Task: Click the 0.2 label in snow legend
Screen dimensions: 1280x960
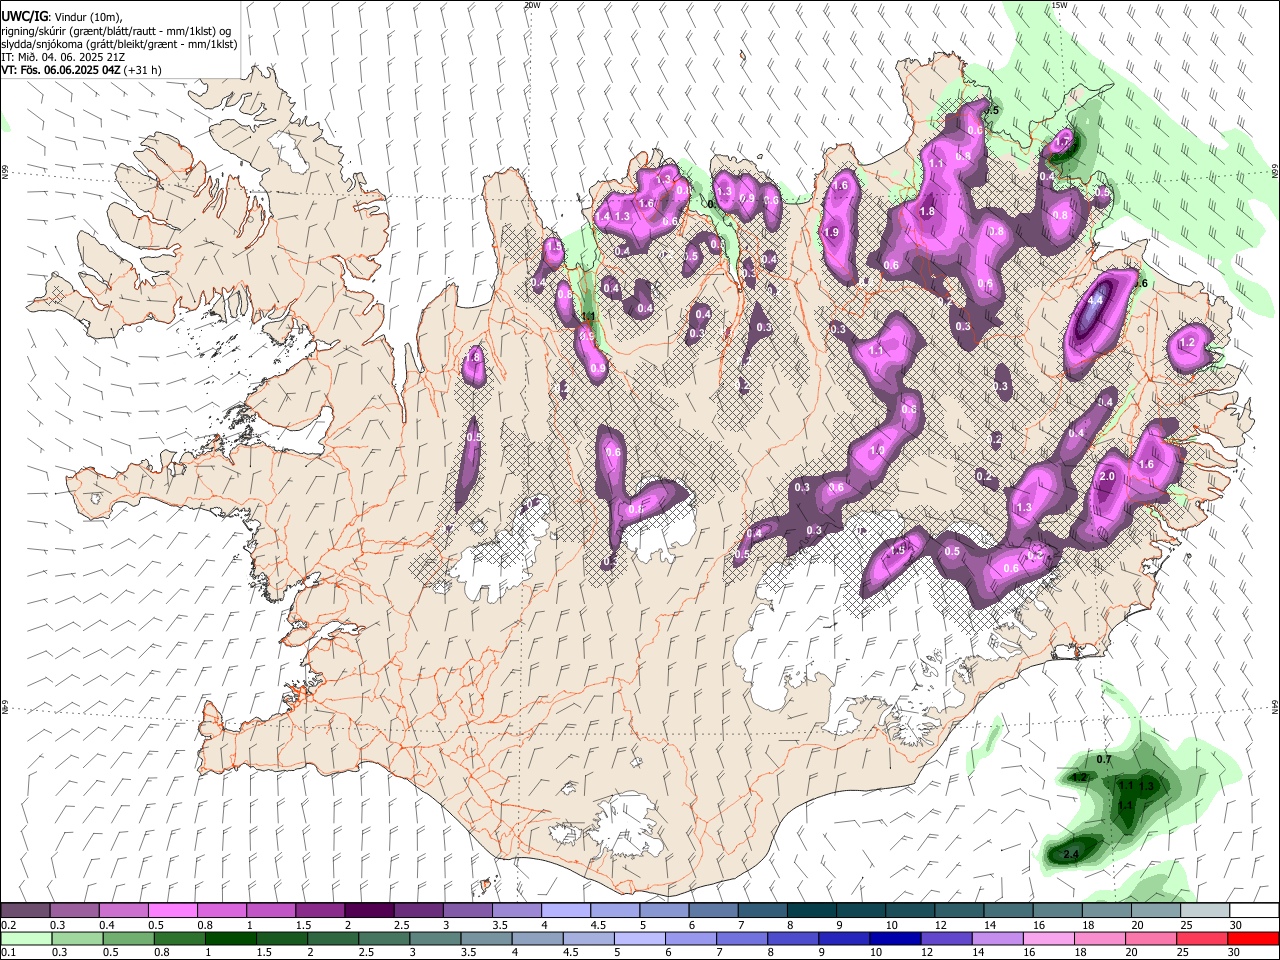Action: pos(9,925)
